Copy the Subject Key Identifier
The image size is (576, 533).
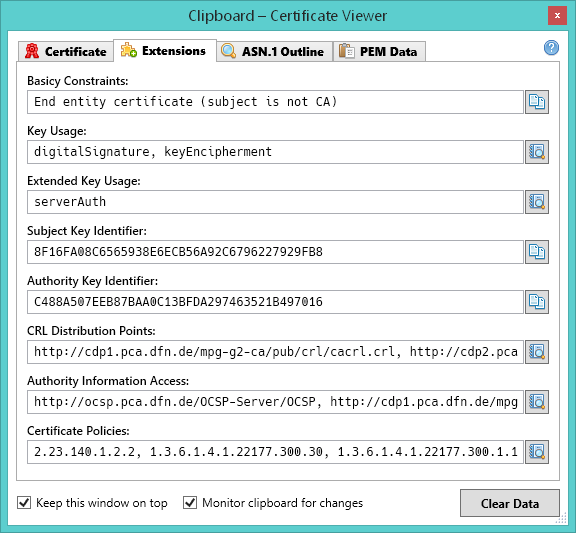(x=537, y=252)
